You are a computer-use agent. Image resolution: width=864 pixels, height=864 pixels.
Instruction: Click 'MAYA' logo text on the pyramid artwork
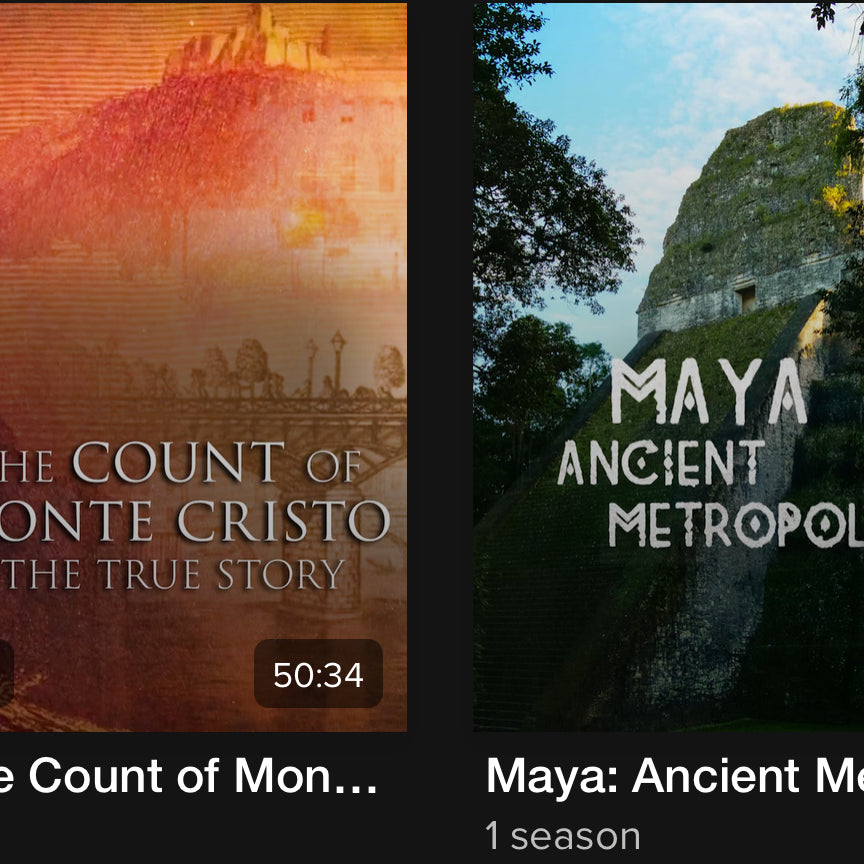click(709, 391)
